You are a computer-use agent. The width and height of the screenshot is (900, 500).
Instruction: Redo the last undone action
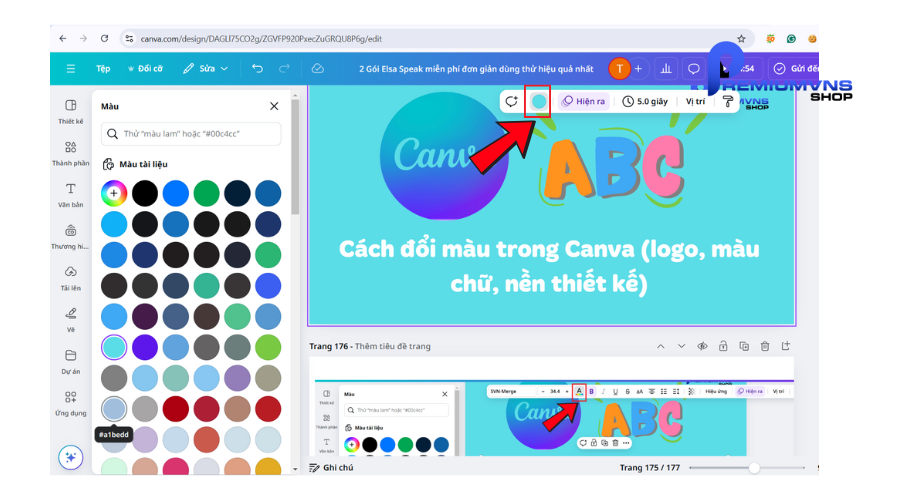[284, 68]
